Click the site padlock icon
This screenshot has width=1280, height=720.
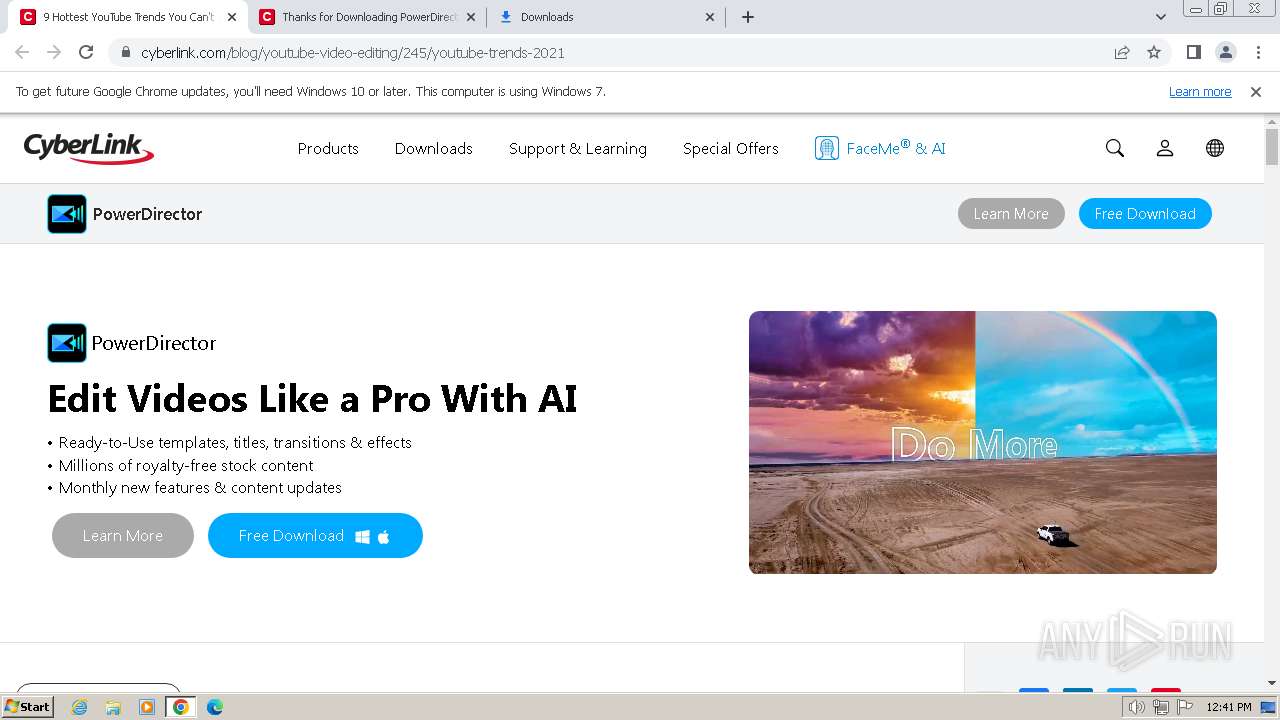[126, 52]
